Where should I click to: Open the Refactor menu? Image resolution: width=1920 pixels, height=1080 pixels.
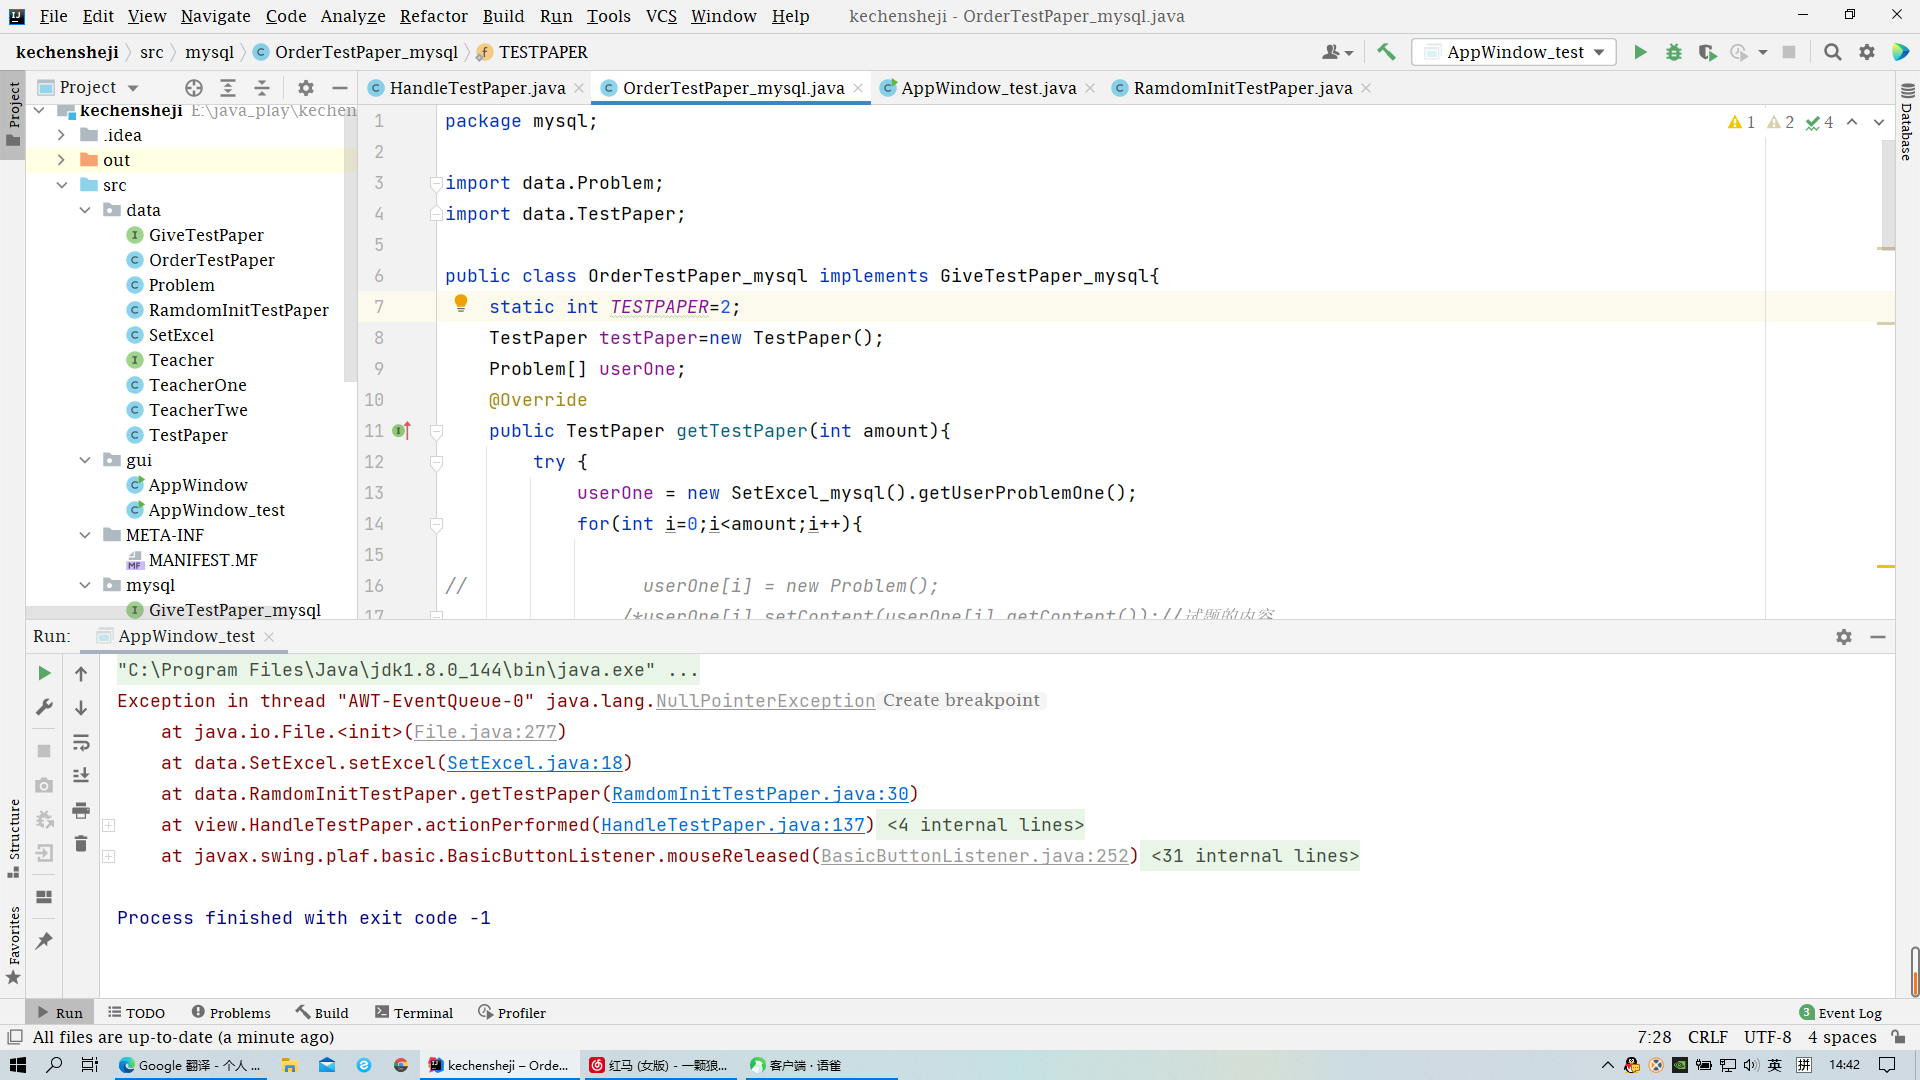click(x=433, y=16)
